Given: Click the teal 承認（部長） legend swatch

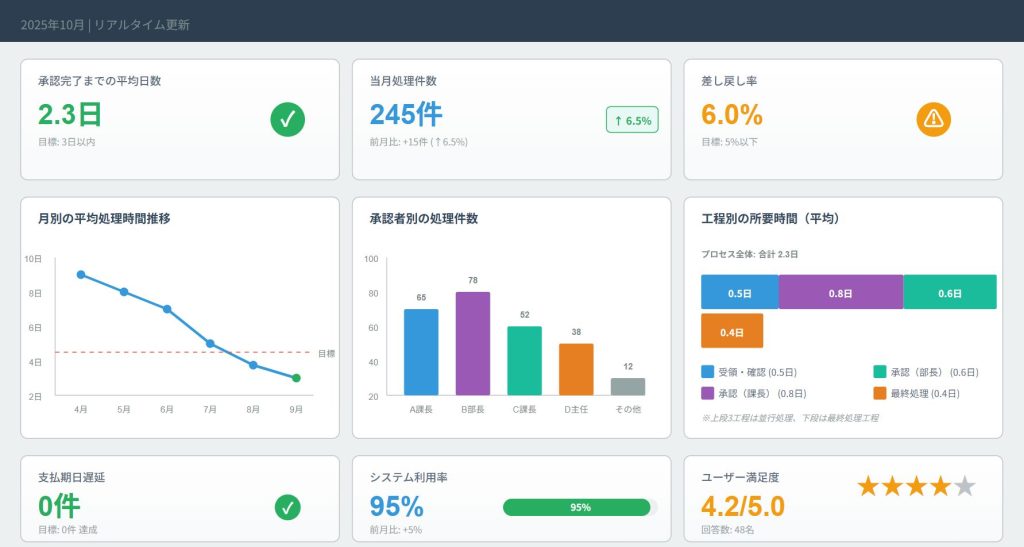Looking at the screenshot, I should coord(880,370).
